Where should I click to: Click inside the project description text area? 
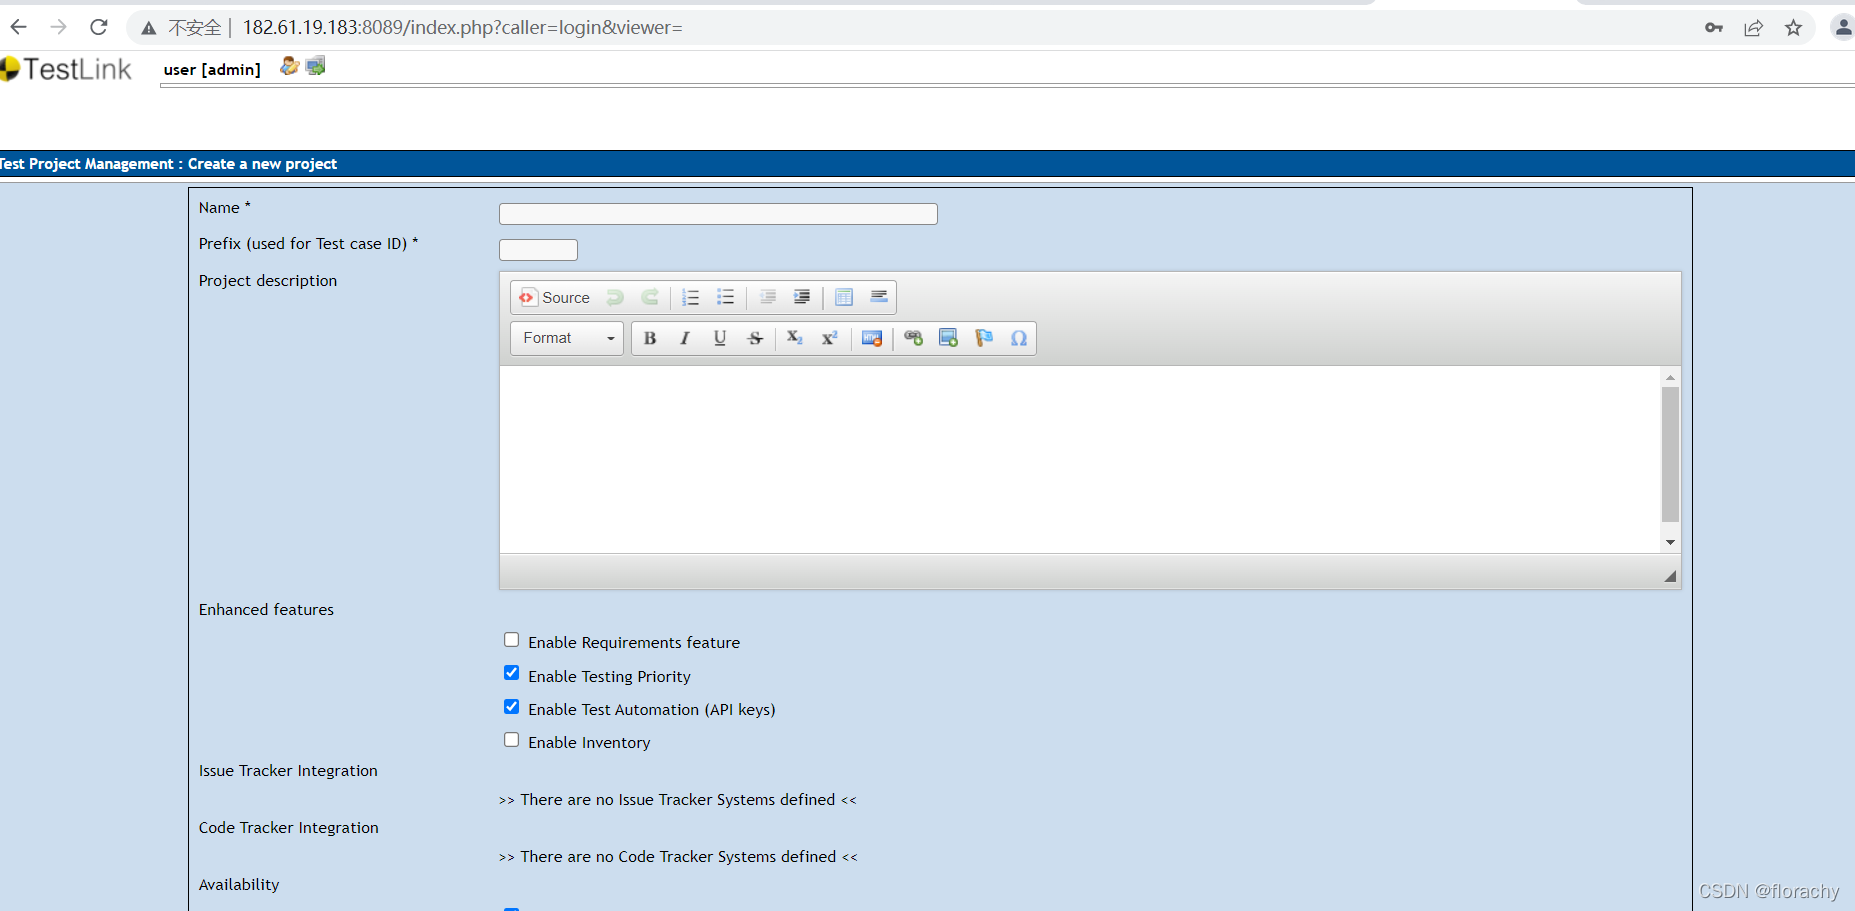[1080, 459]
